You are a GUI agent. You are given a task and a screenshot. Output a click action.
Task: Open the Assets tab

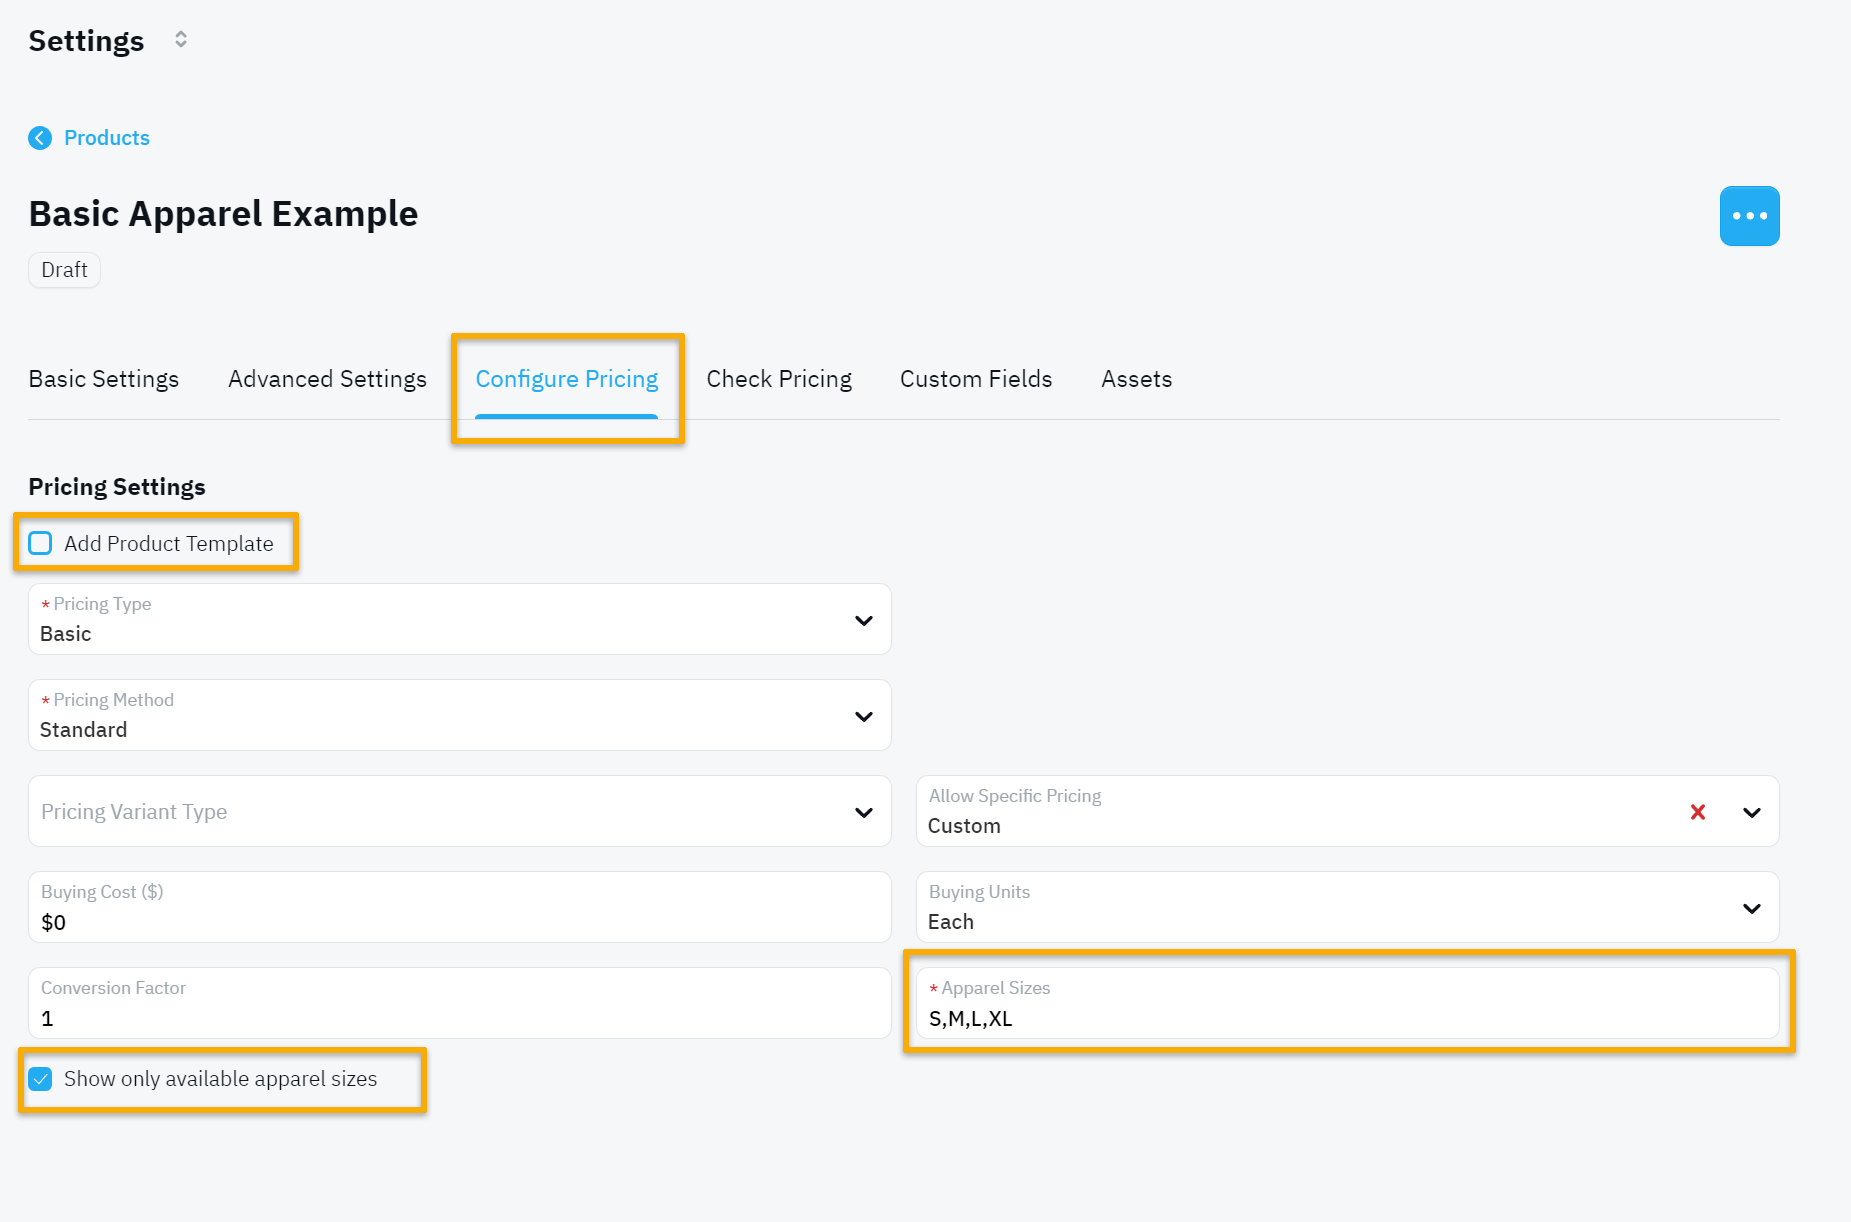pyautogui.click(x=1136, y=379)
